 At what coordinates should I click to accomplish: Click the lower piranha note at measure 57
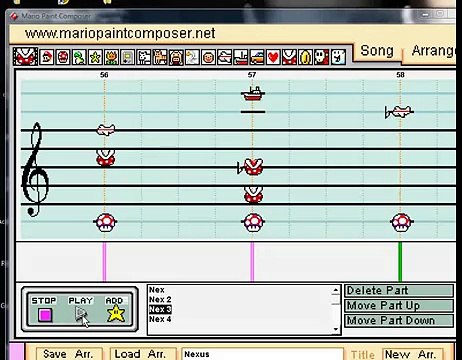coord(253,195)
